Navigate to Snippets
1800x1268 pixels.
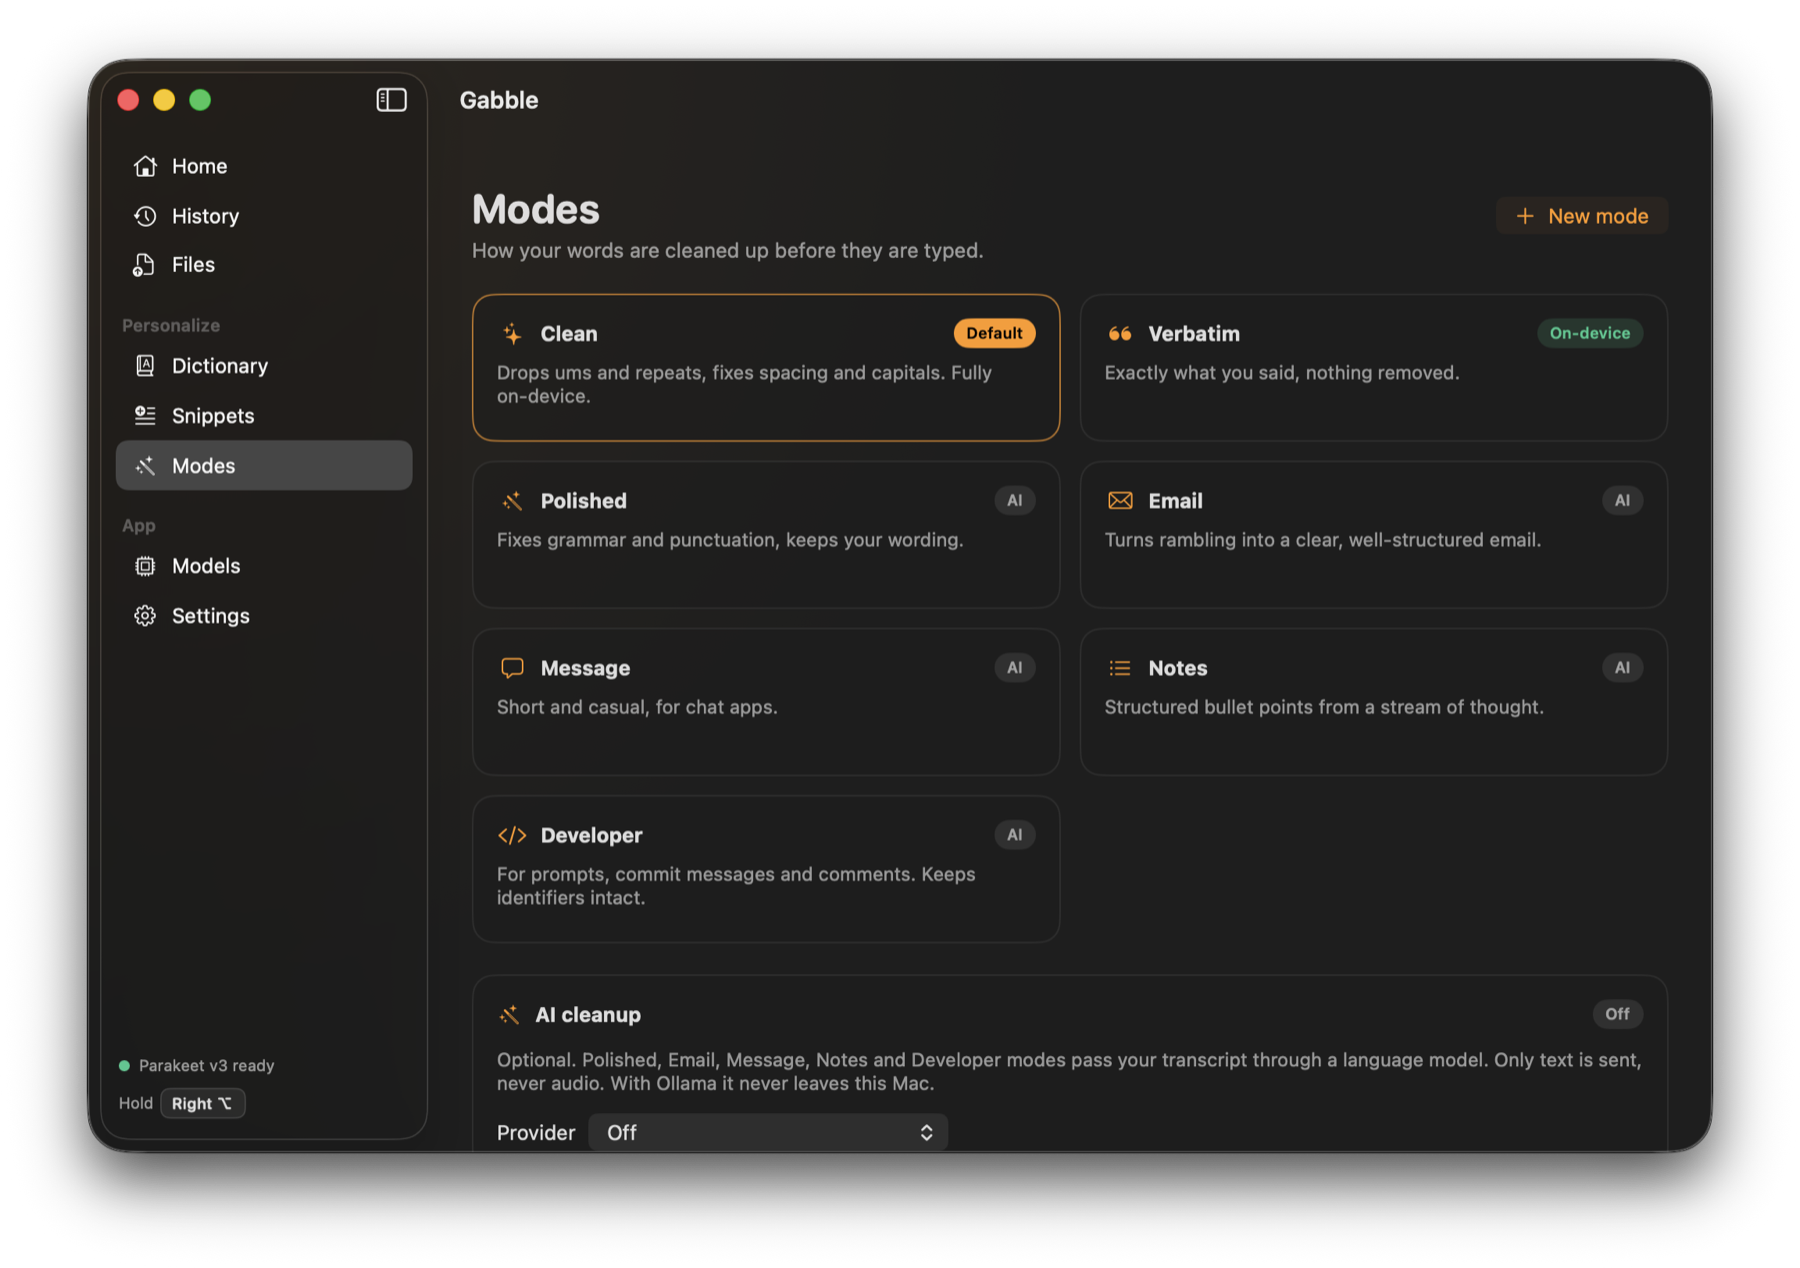click(x=264, y=416)
